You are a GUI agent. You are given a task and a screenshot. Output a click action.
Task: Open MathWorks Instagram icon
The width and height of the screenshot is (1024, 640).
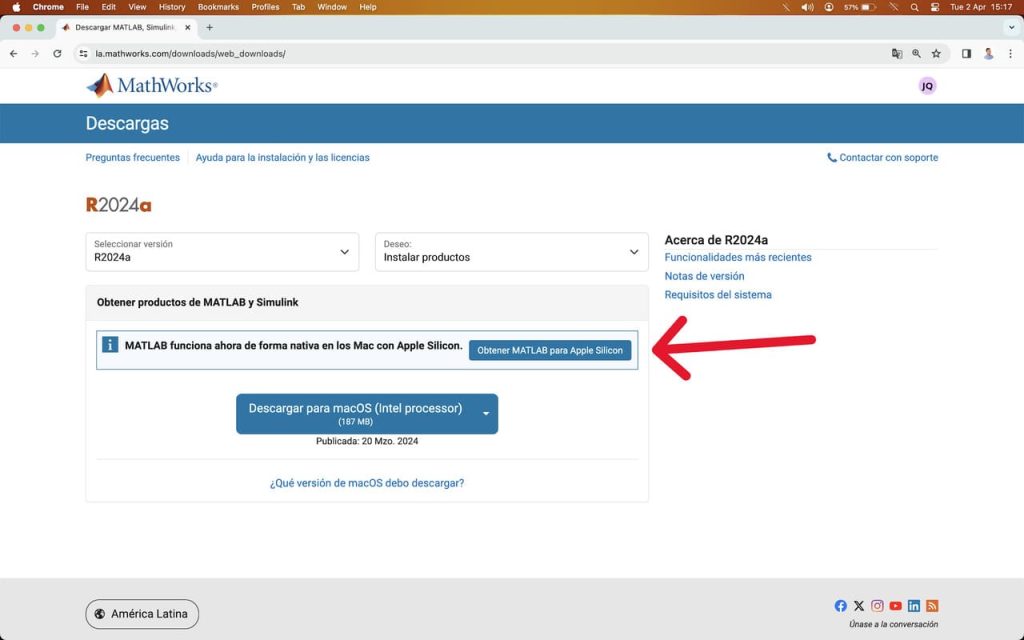(877, 606)
